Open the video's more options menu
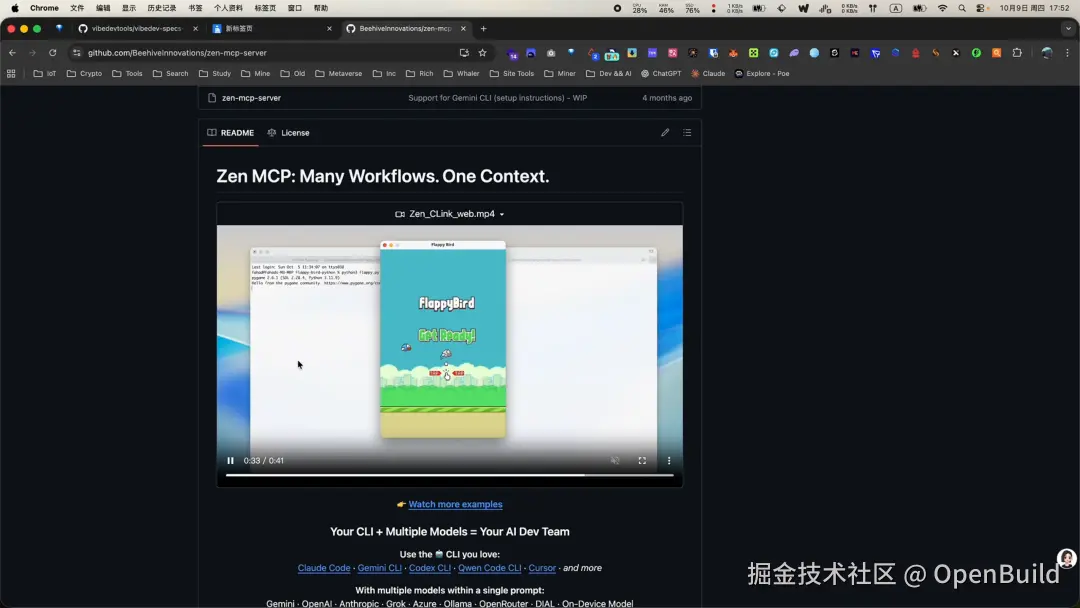Image resolution: width=1080 pixels, height=608 pixels. [x=669, y=461]
